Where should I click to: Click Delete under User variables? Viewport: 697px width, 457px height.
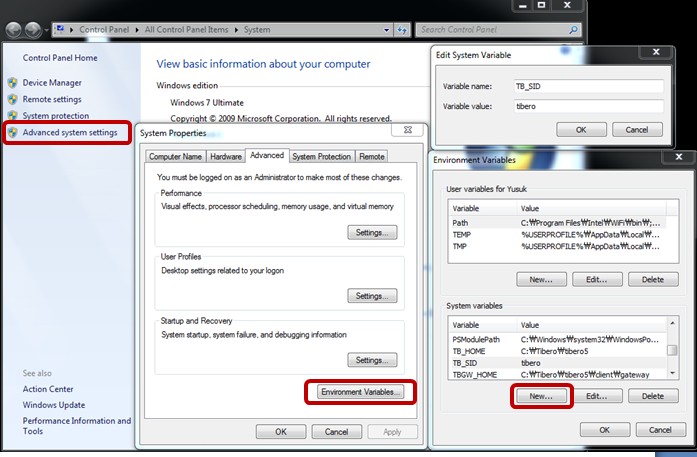click(653, 279)
